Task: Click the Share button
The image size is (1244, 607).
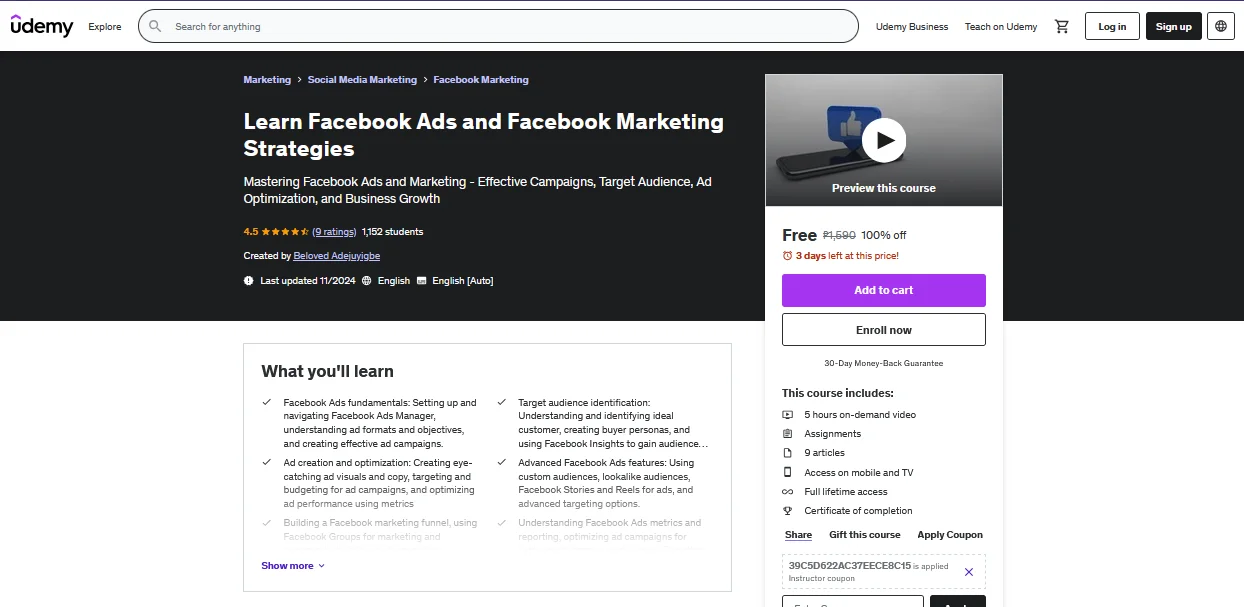Action: coord(799,535)
